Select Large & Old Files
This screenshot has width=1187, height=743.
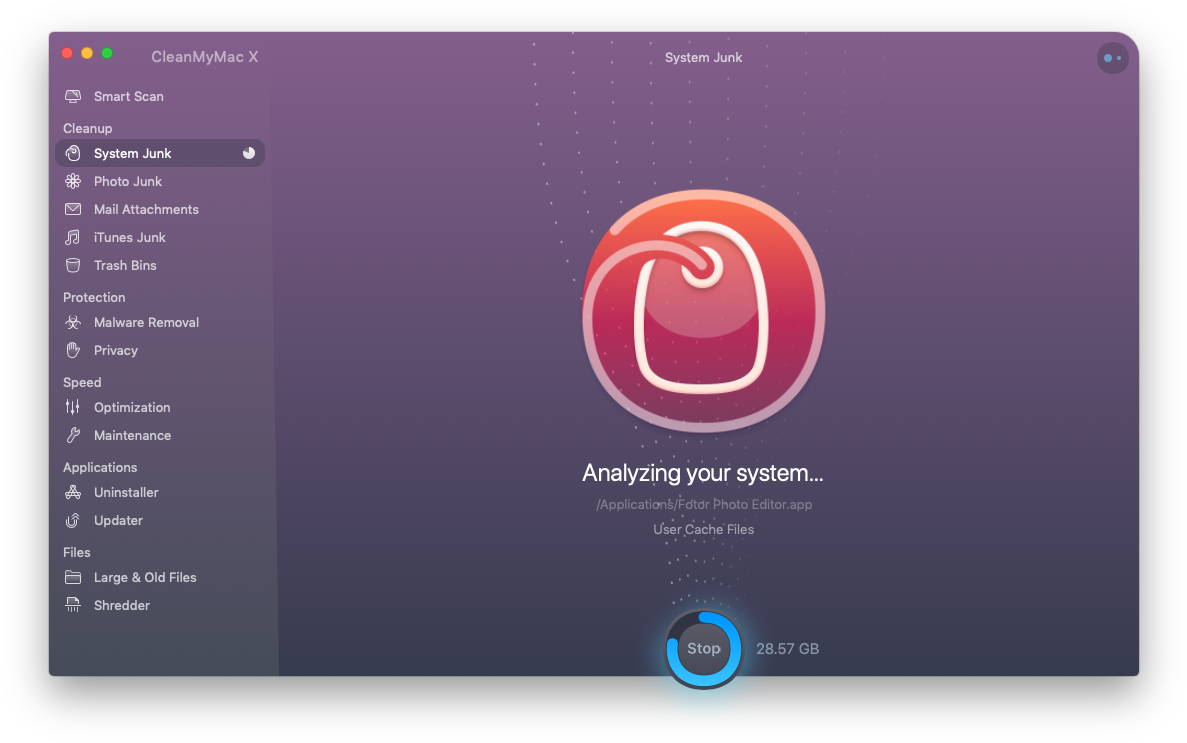[x=160, y=577]
